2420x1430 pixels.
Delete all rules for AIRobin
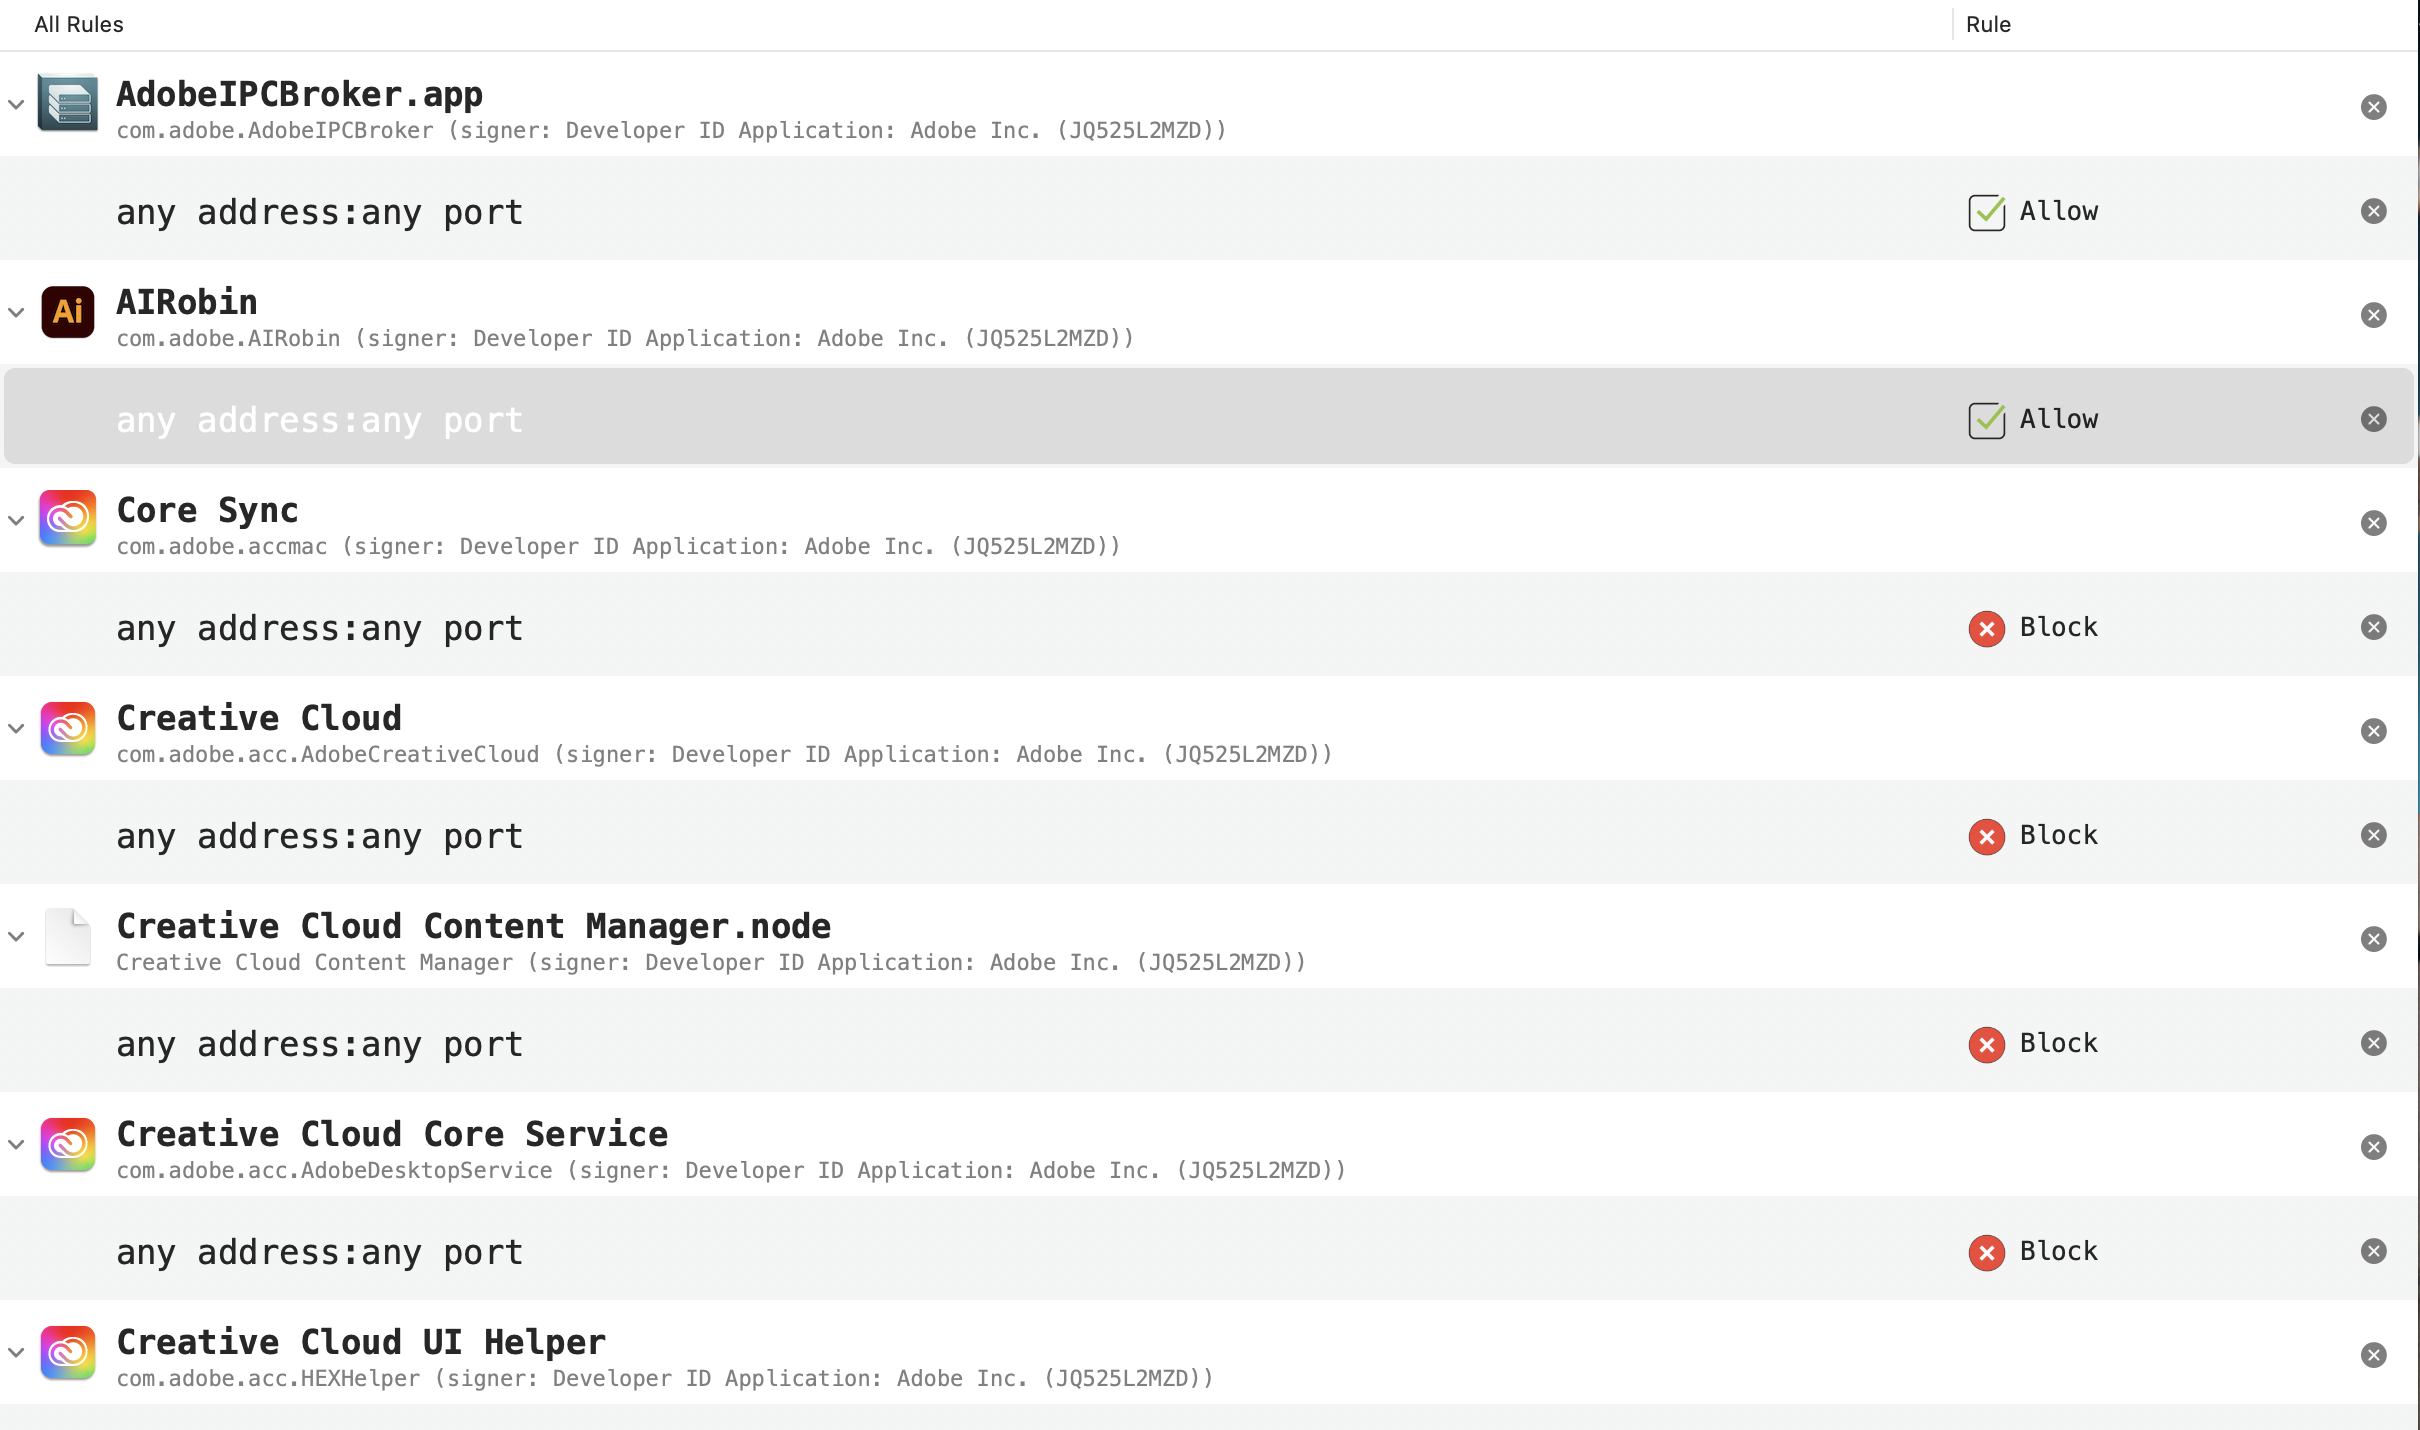point(2373,315)
